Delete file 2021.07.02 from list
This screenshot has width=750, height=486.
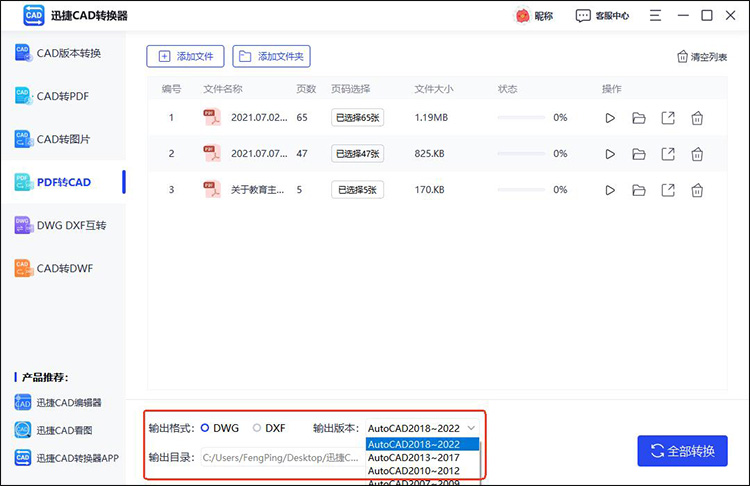(697, 118)
